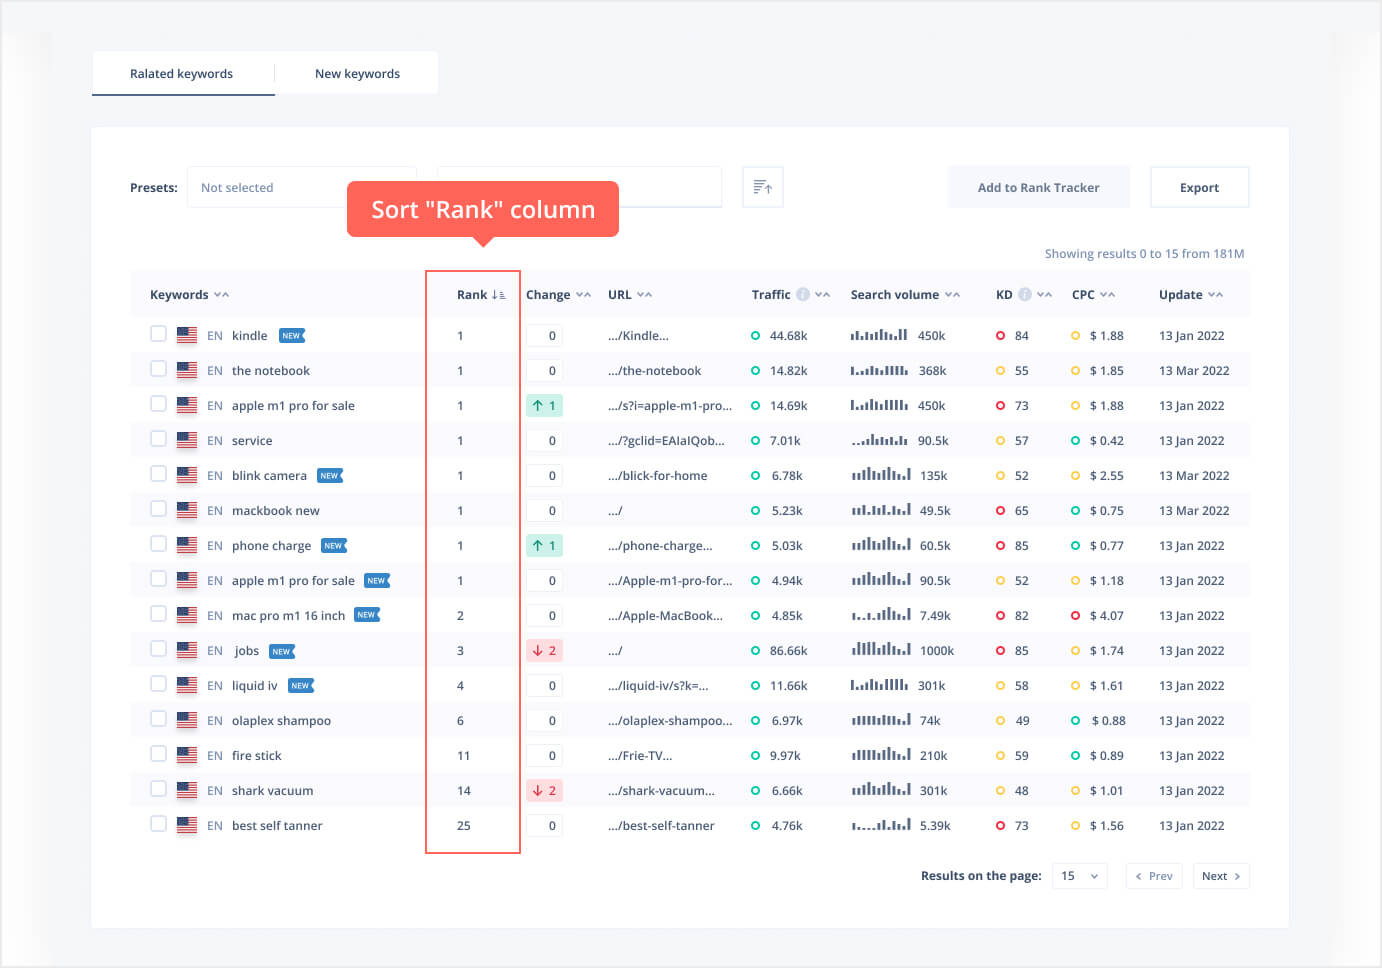
Task: Click the US flag icon in olaplex shampoo row
Action: click(x=187, y=720)
